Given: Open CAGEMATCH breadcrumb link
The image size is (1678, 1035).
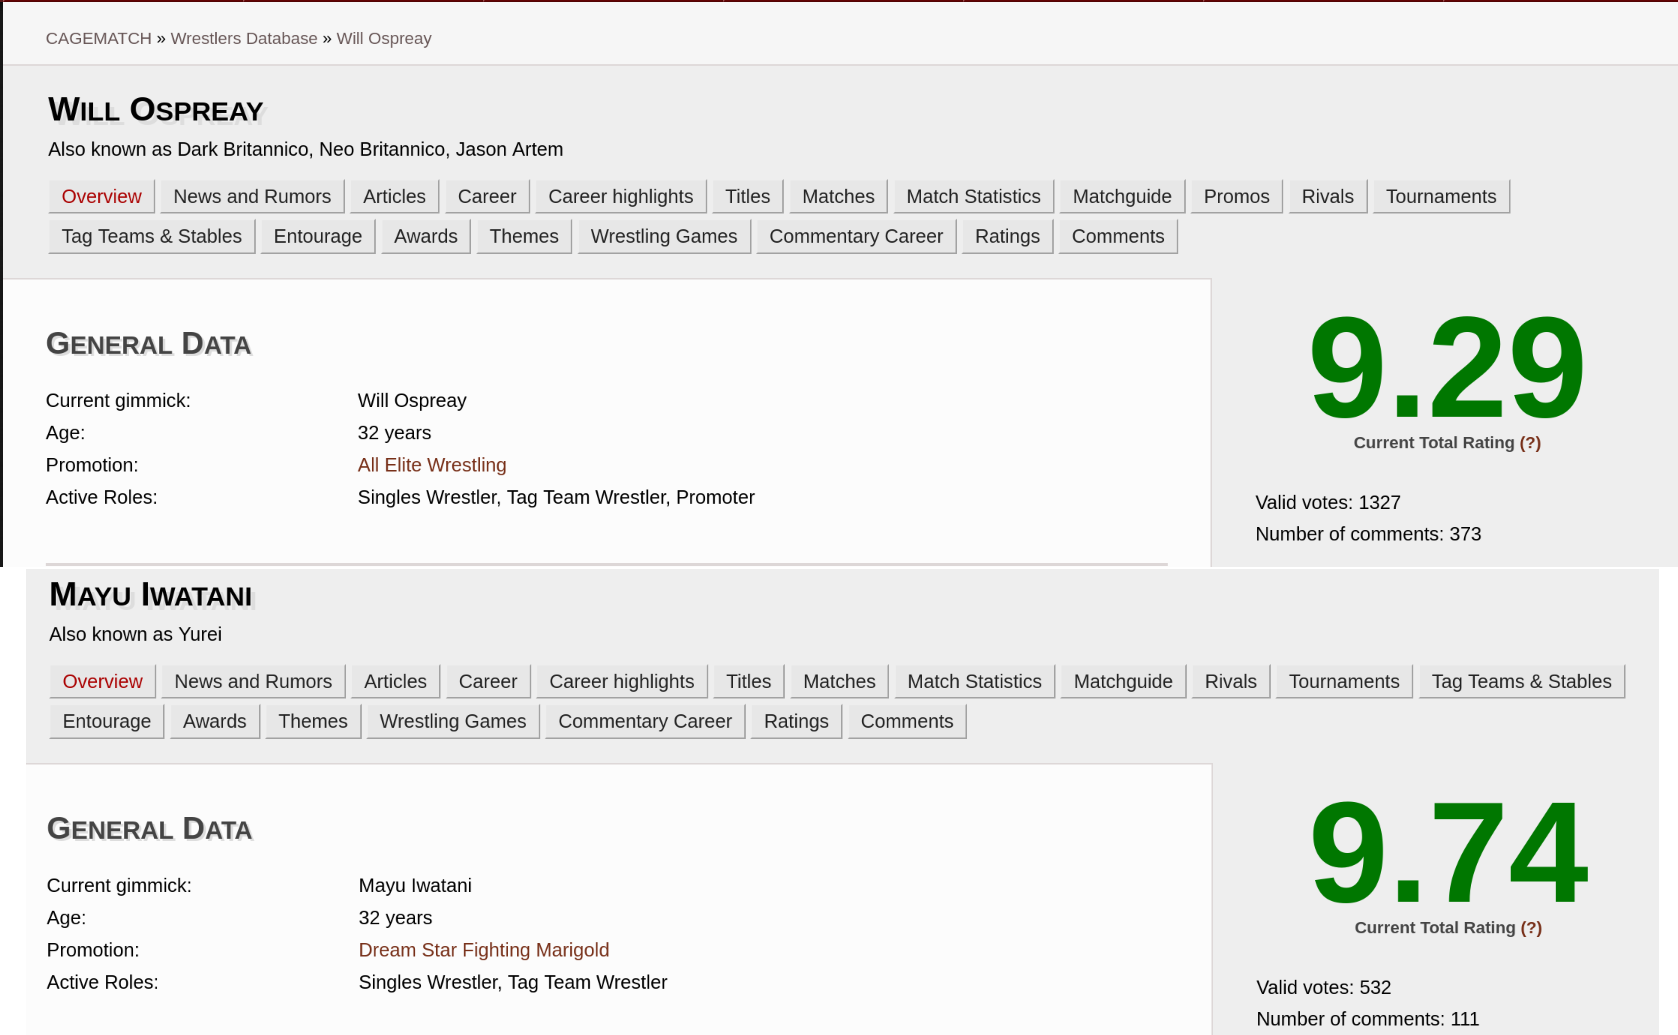Looking at the screenshot, I should pyautogui.click(x=98, y=38).
